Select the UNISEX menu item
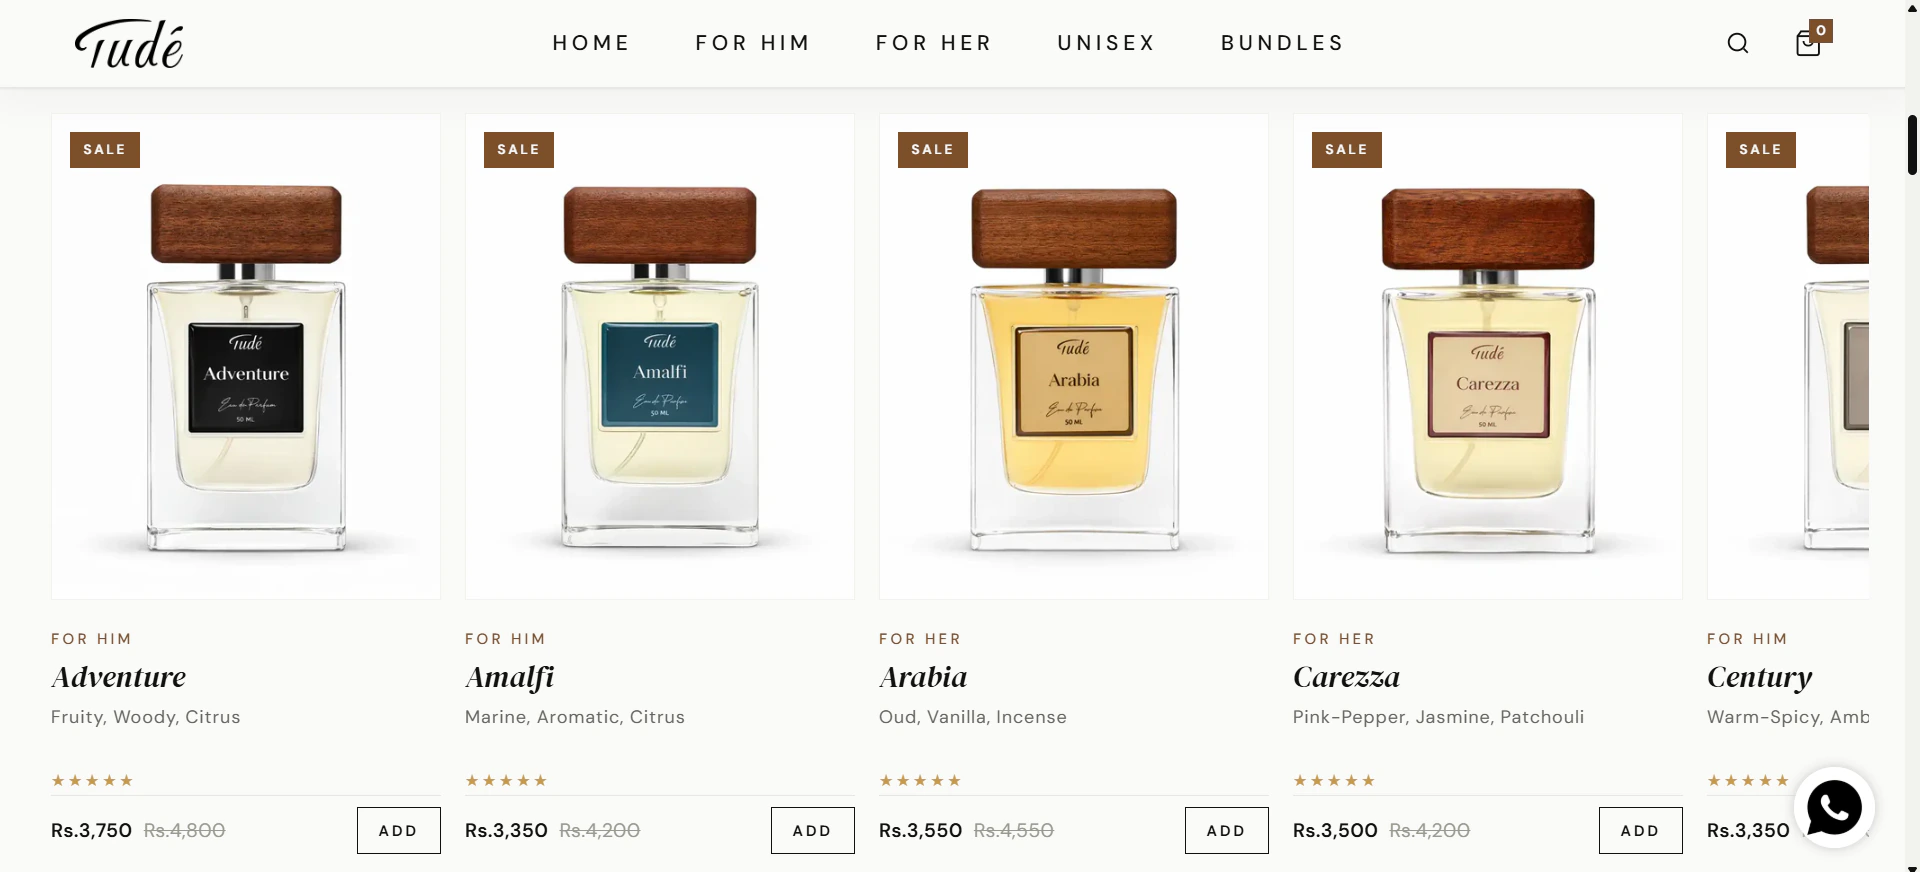1920x872 pixels. [x=1106, y=43]
